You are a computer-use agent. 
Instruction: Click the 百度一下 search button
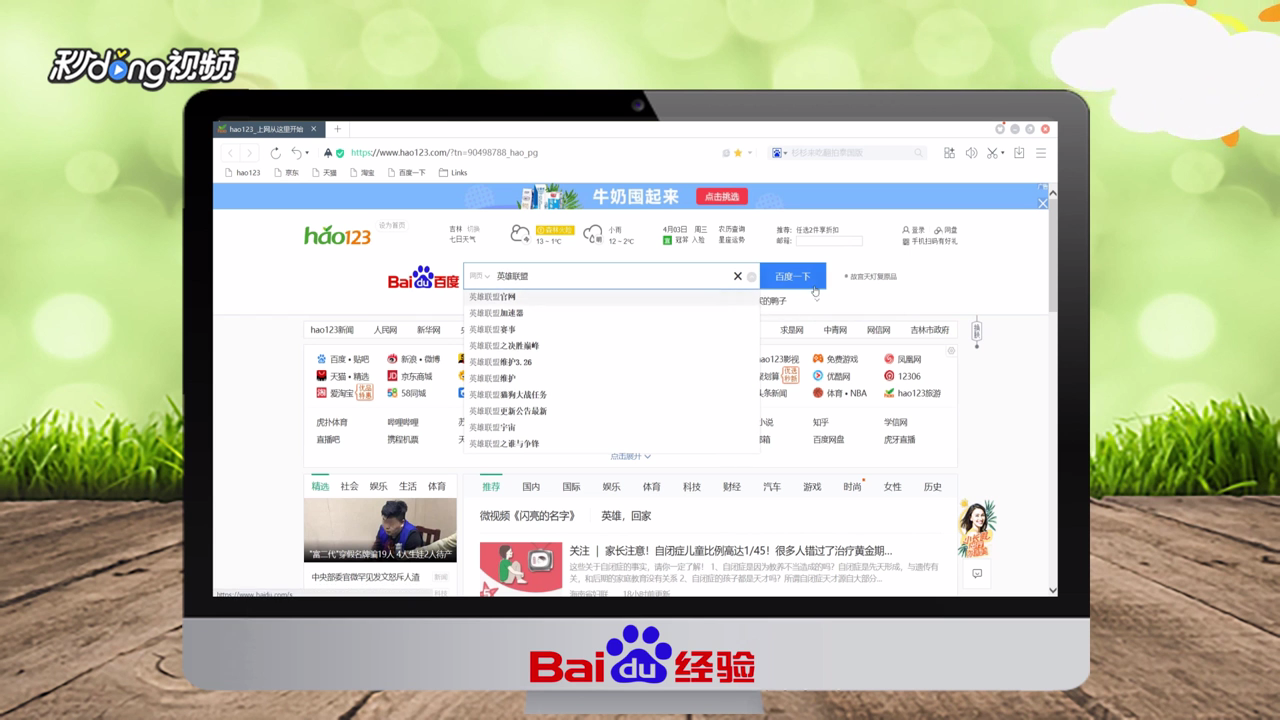[793, 276]
